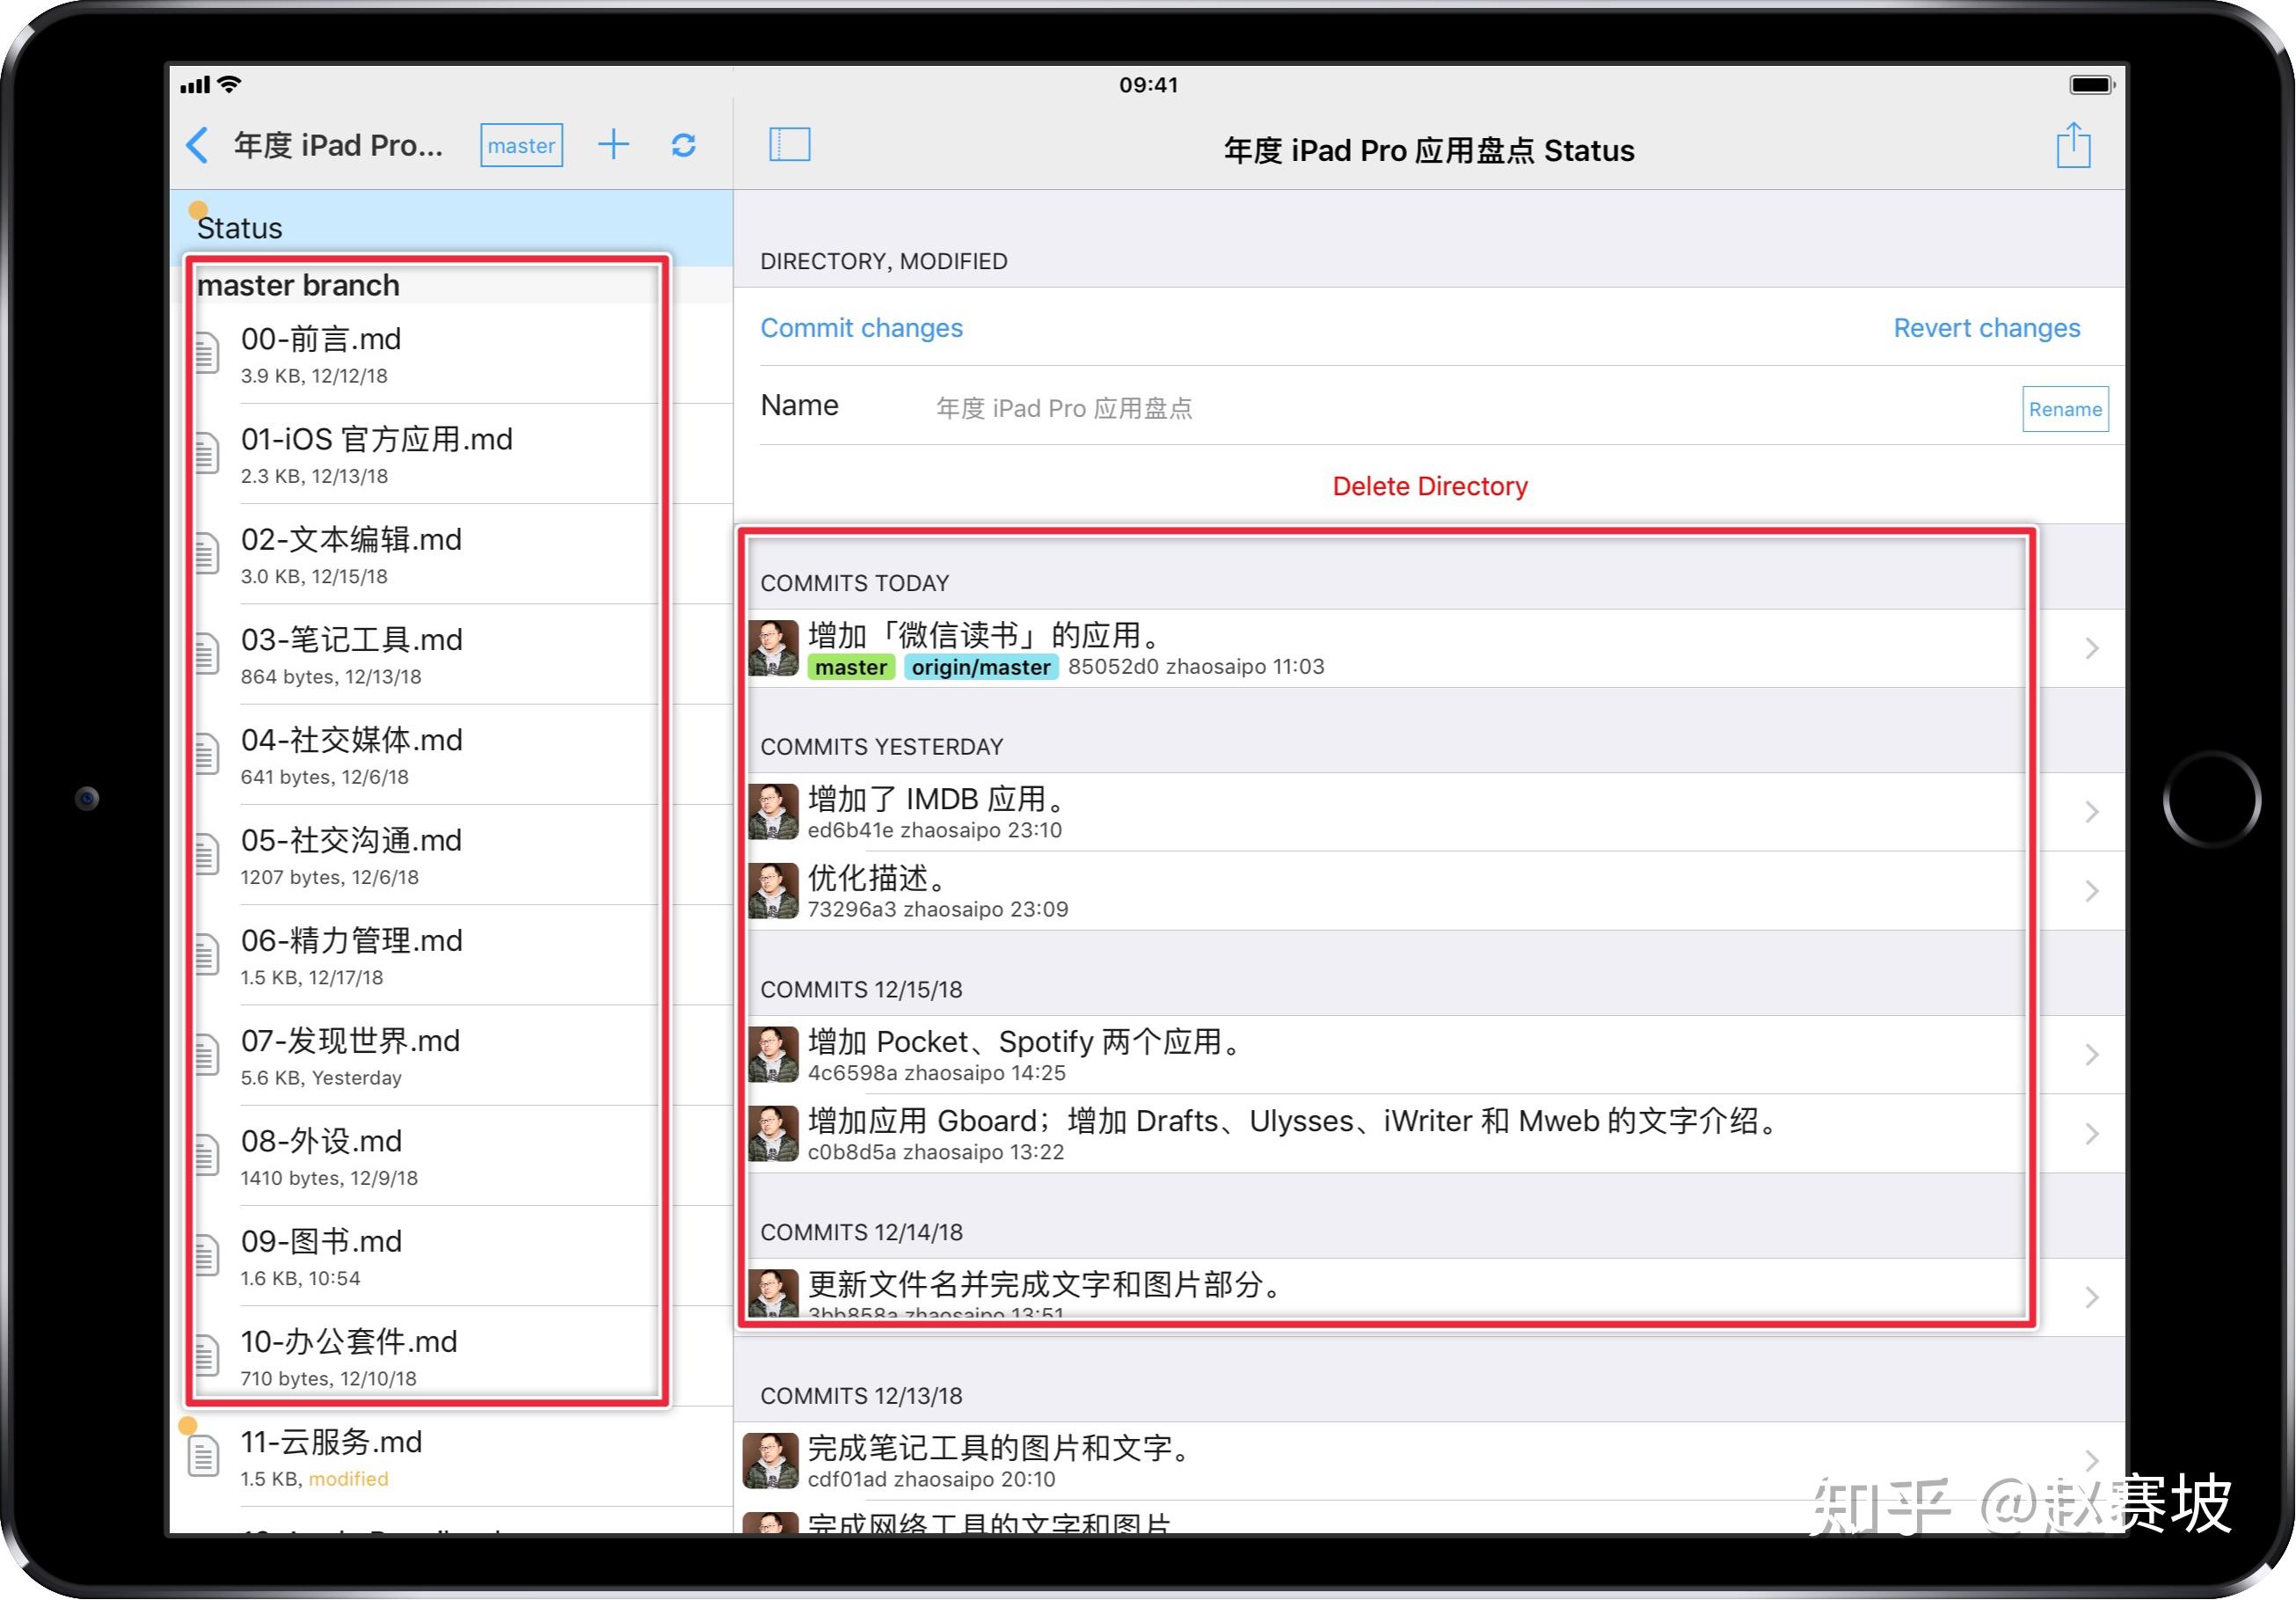The image size is (2296, 1600).
Task: Tap the plus icon to add file
Action: coord(614,145)
